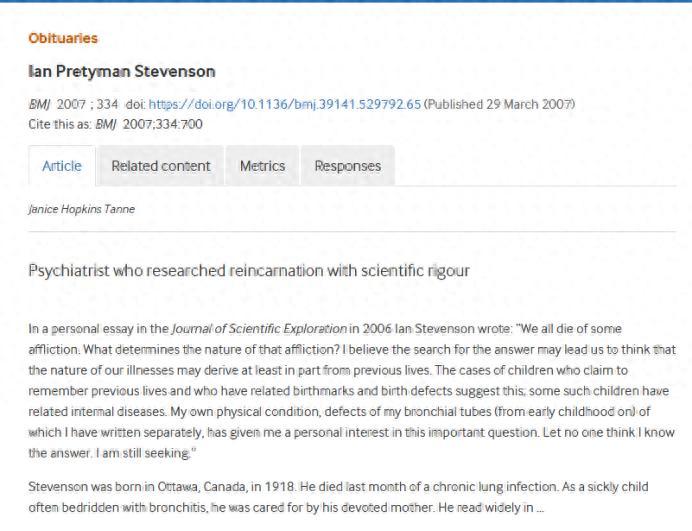View the Responses tab
Screen dimensions: 692x531
(347, 166)
